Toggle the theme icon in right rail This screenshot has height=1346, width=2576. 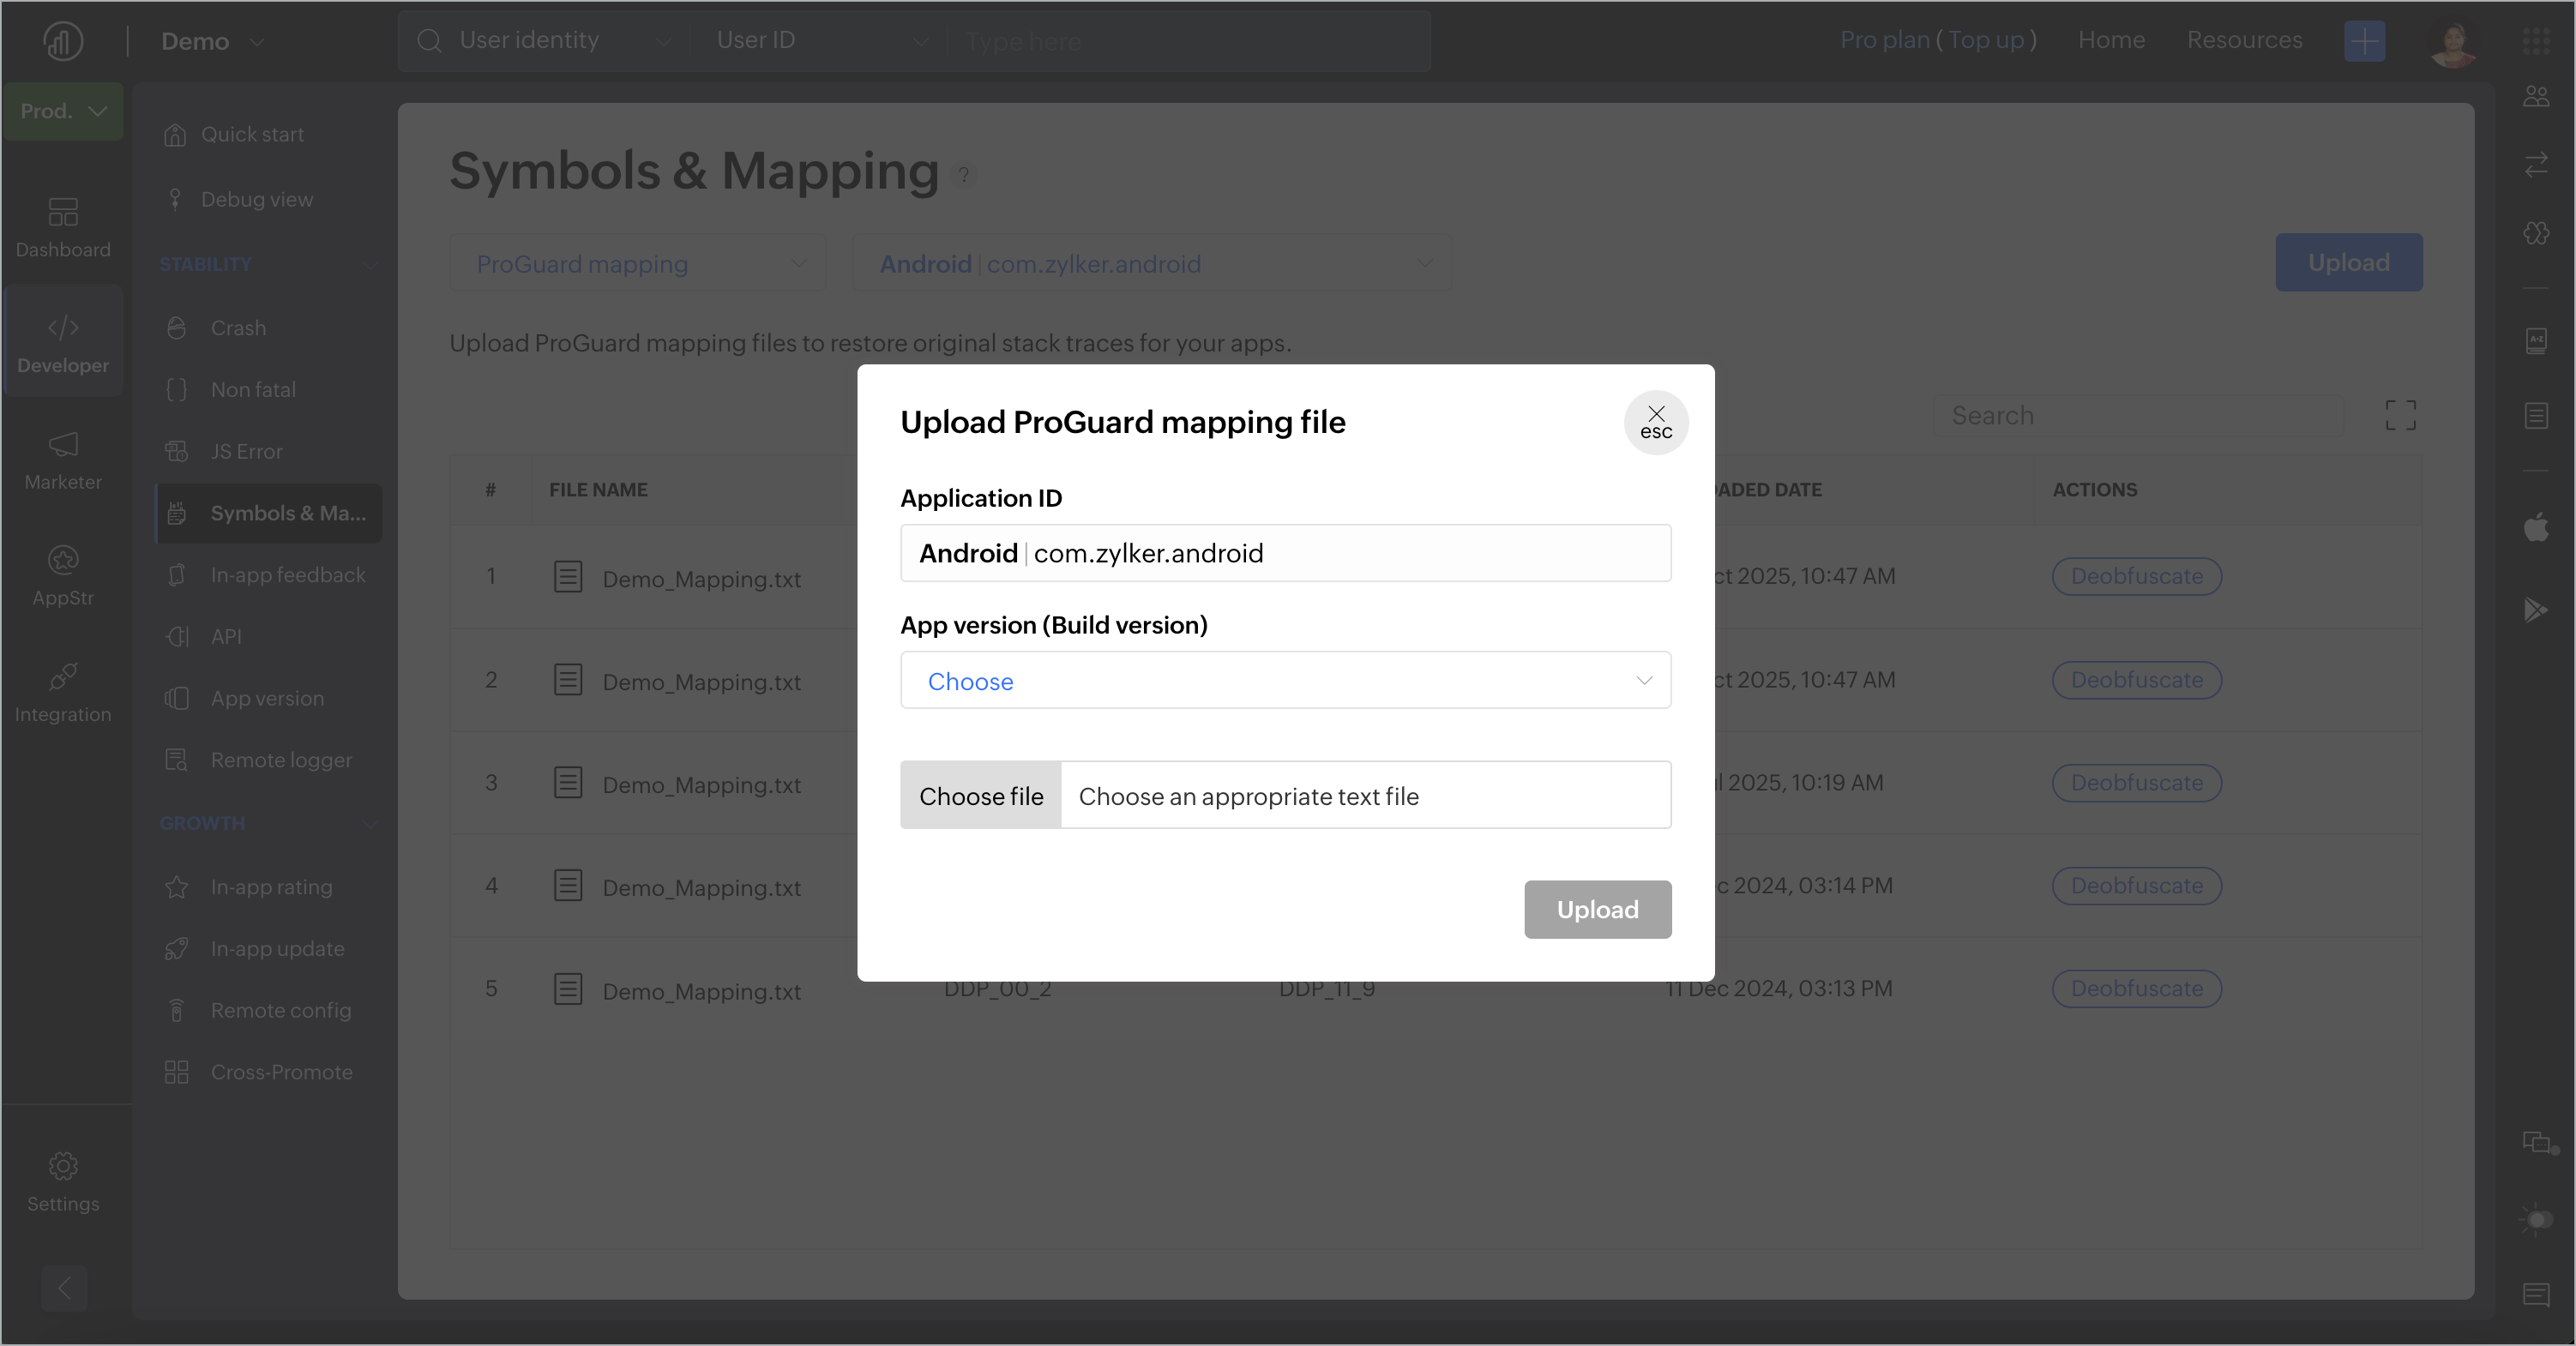(x=2536, y=1220)
